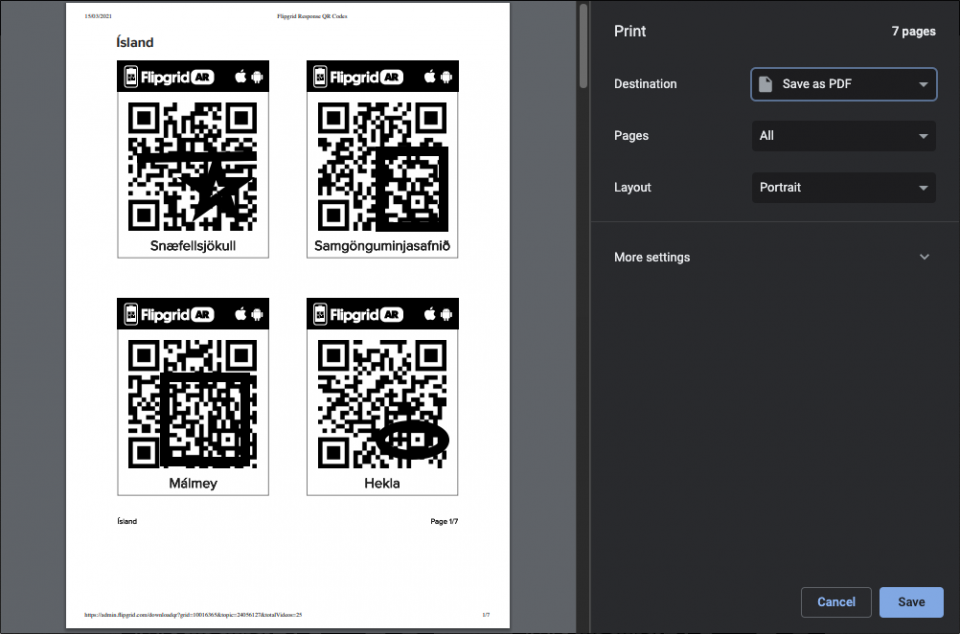Screen dimensions: 960x634
Task: Click the Android icon on Samgönguminjasafnið card
Action: click(446, 77)
